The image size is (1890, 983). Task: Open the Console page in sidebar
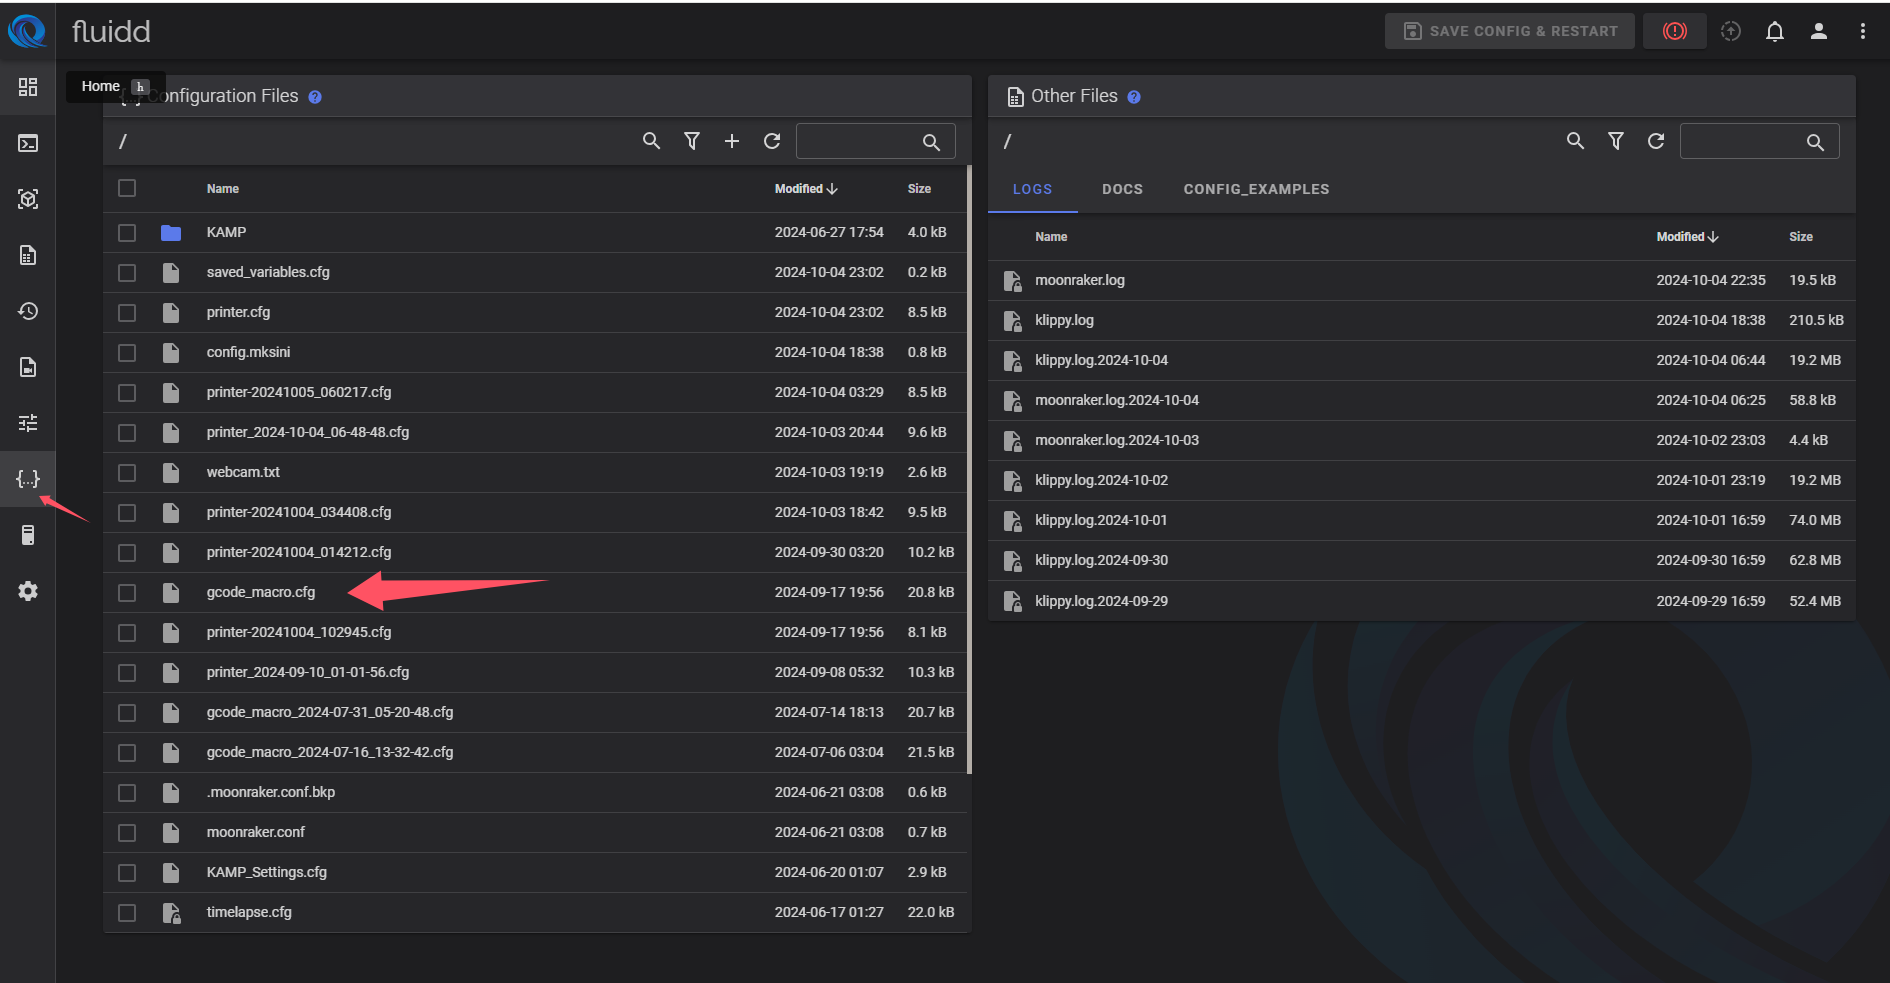(28, 143)
